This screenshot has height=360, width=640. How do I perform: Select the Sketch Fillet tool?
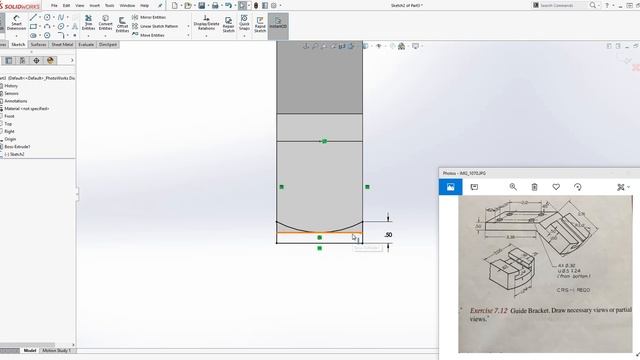coord(61,36)
